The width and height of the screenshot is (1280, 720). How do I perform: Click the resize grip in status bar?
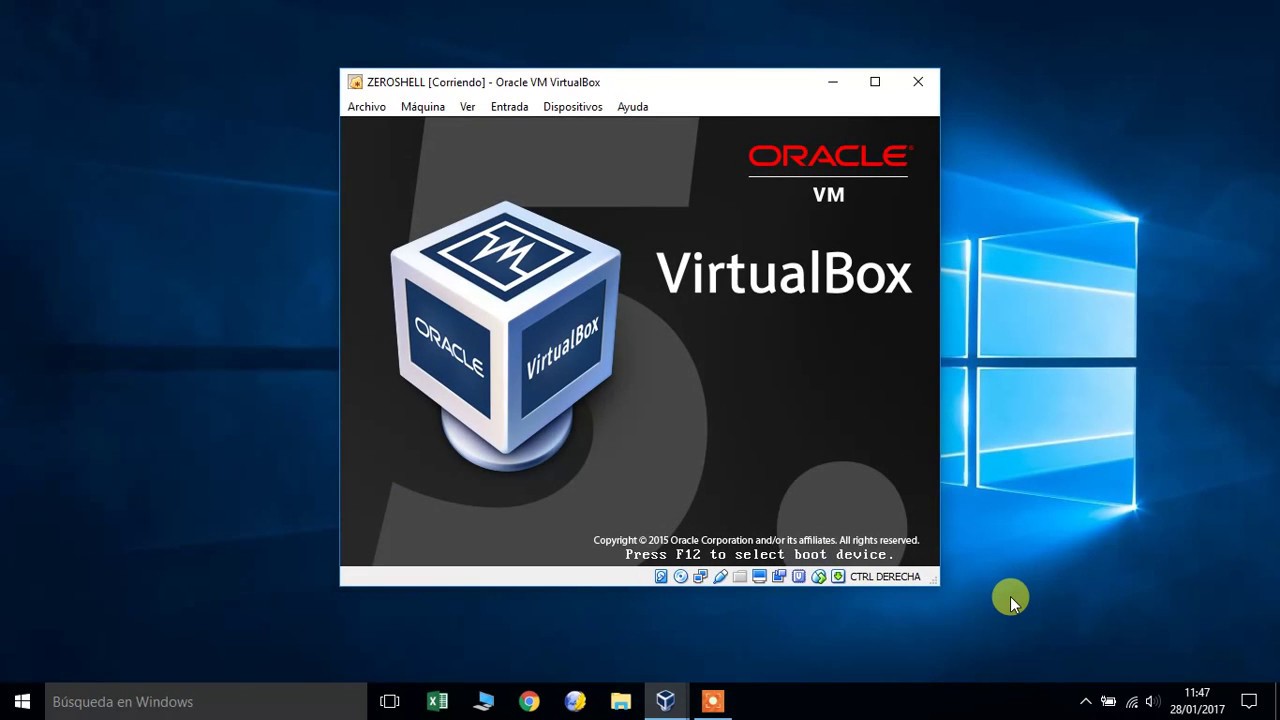(932, 578)
